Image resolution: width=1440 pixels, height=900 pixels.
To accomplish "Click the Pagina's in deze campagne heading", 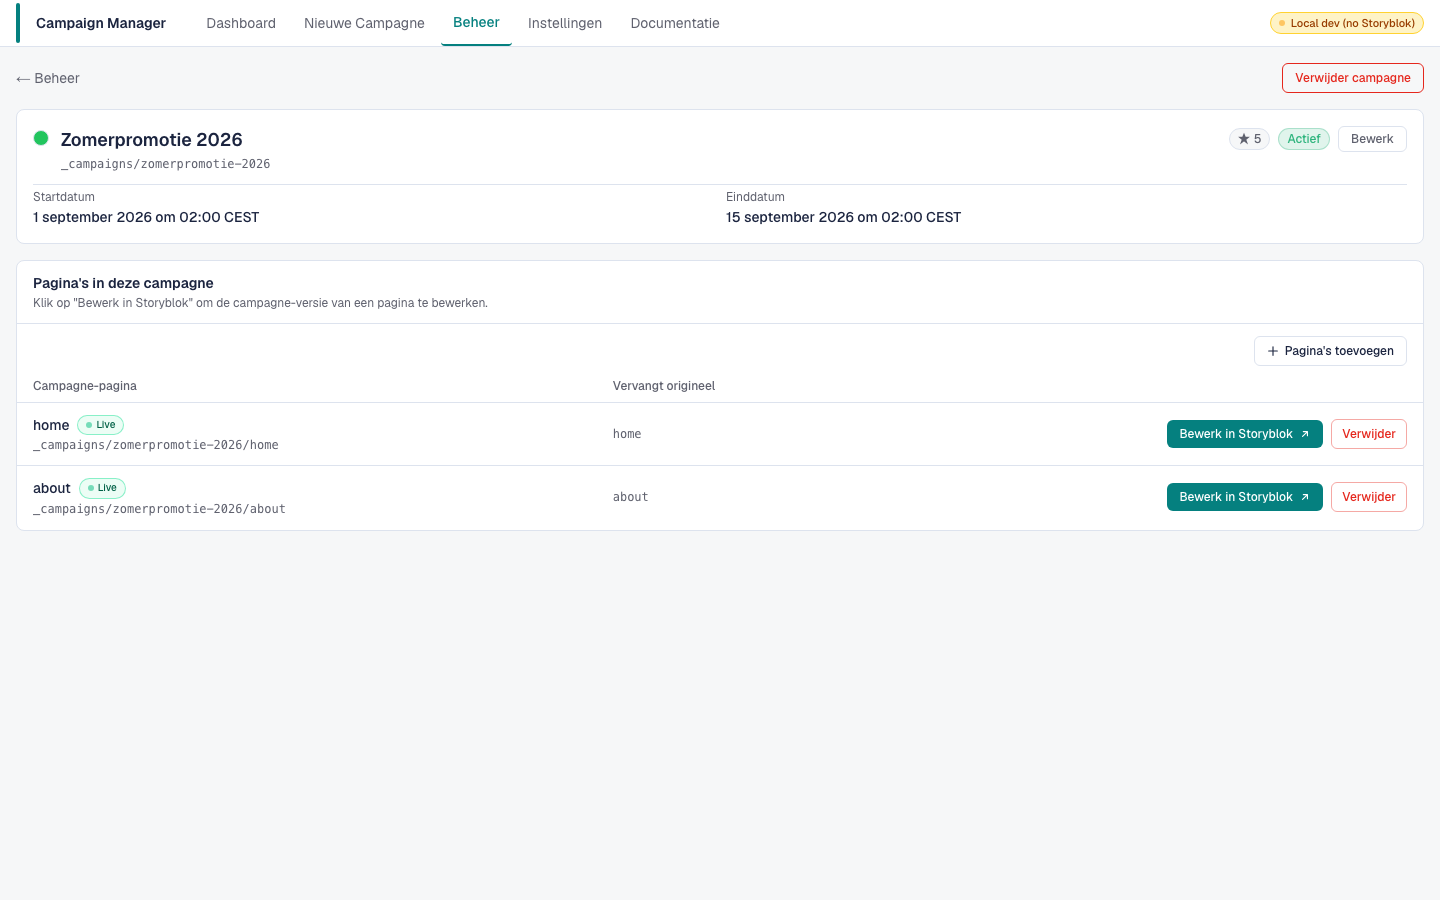I will pyautogui.click(x=123, y=283).
